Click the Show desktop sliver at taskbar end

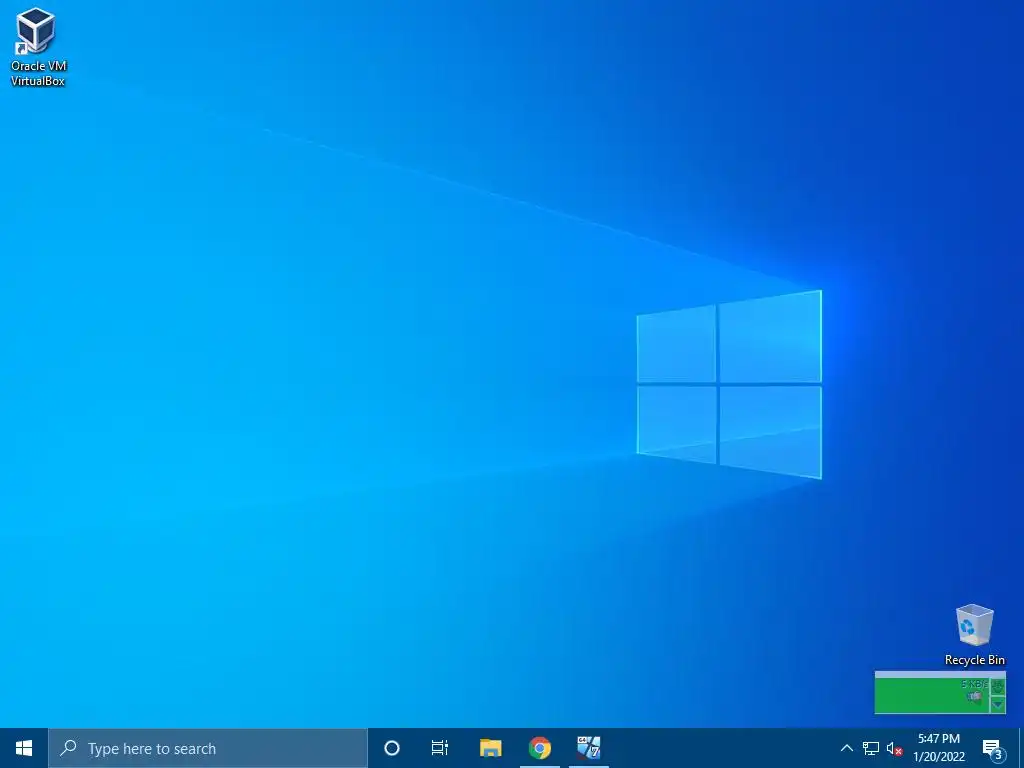[x=1021, y=748]
